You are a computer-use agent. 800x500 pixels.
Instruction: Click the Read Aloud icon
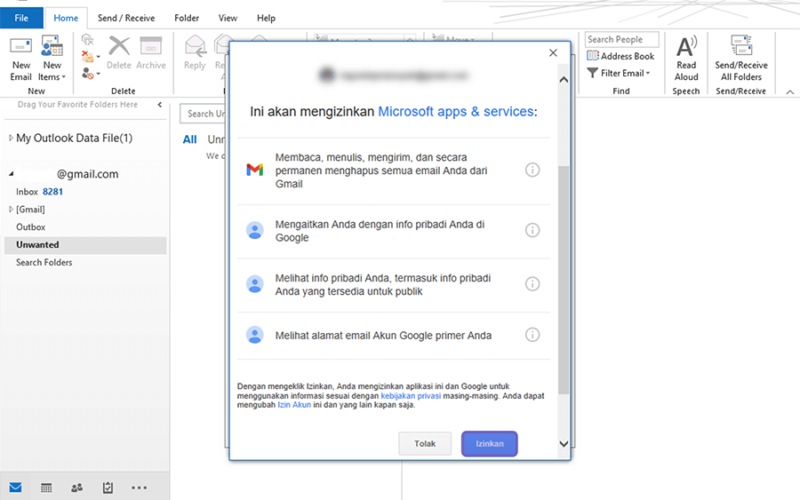click(686, 46)
